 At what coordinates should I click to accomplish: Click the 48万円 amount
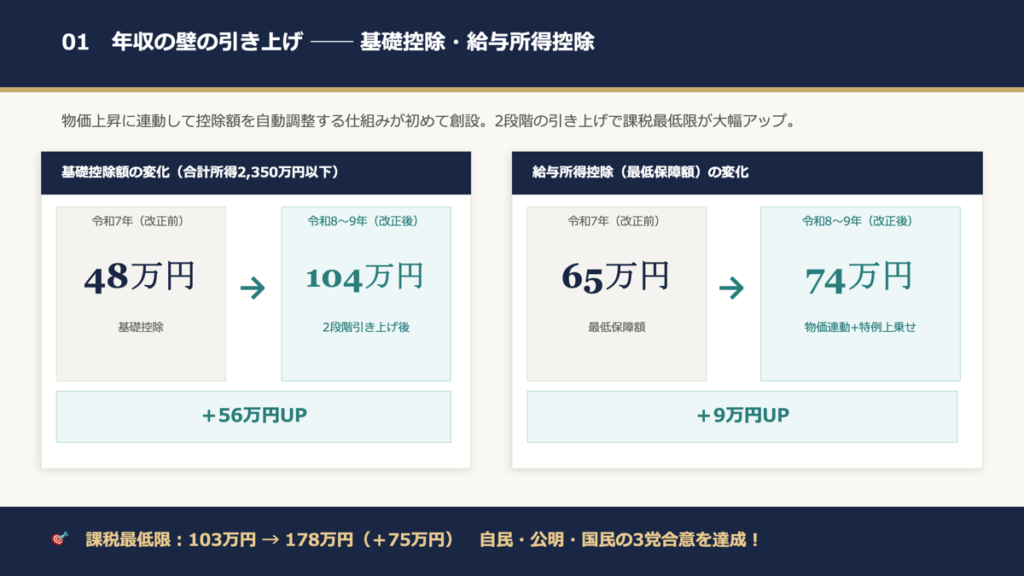coord(140,277)
